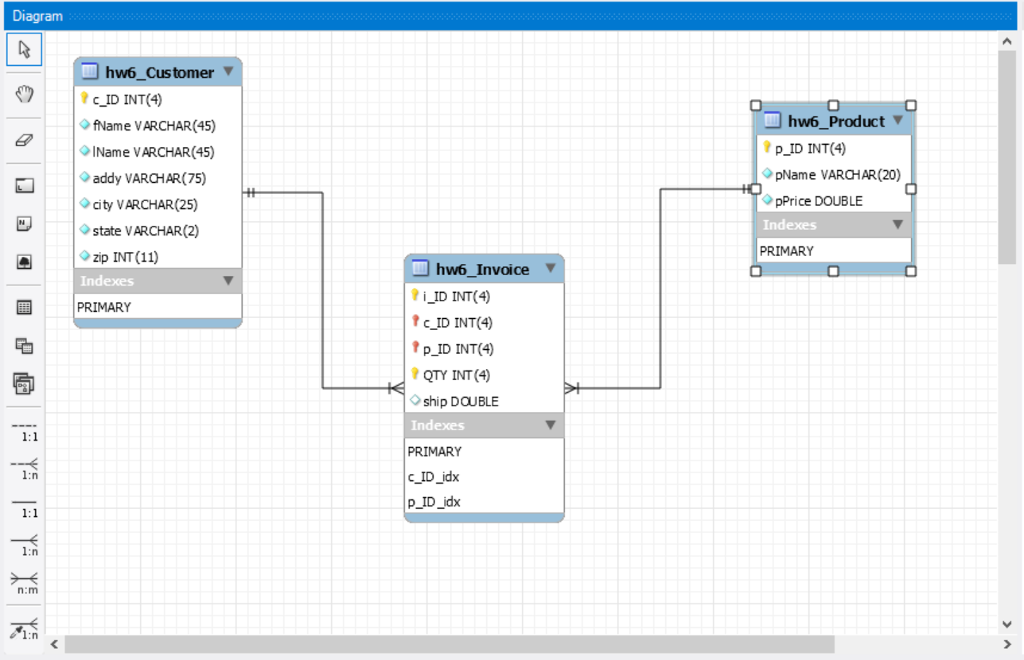Click the vertical scrollbar down arrow
Image resolution: width=1024 pixels, height=660 pixels.
1007,624
